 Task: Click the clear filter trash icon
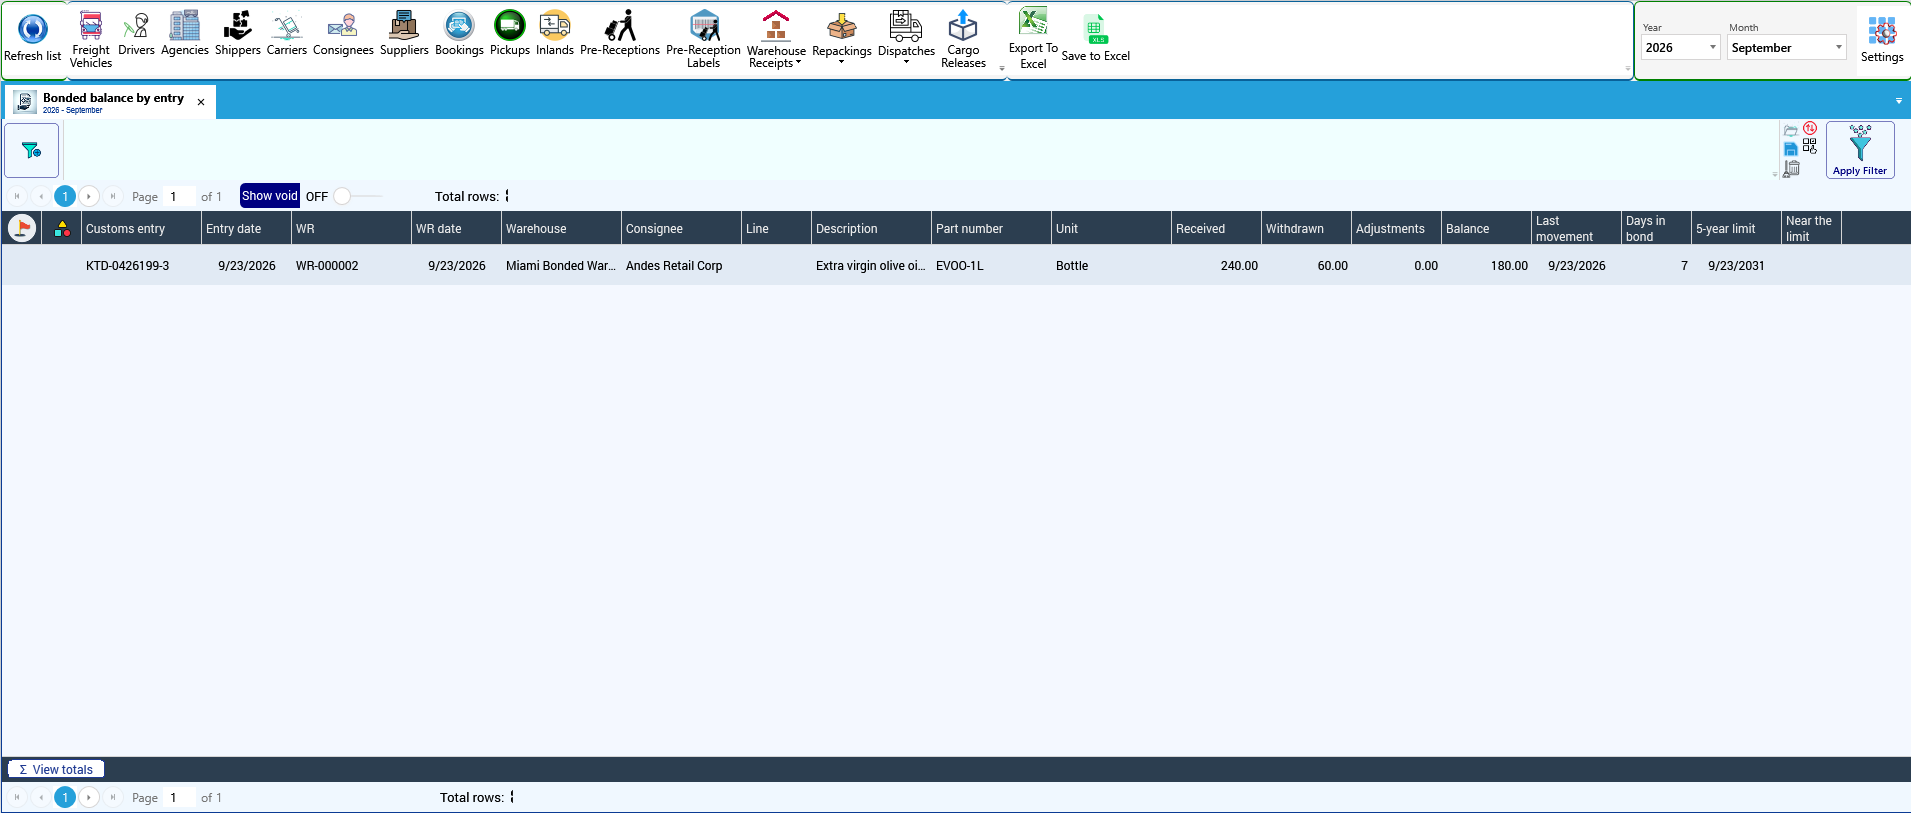pos(1792,168)
